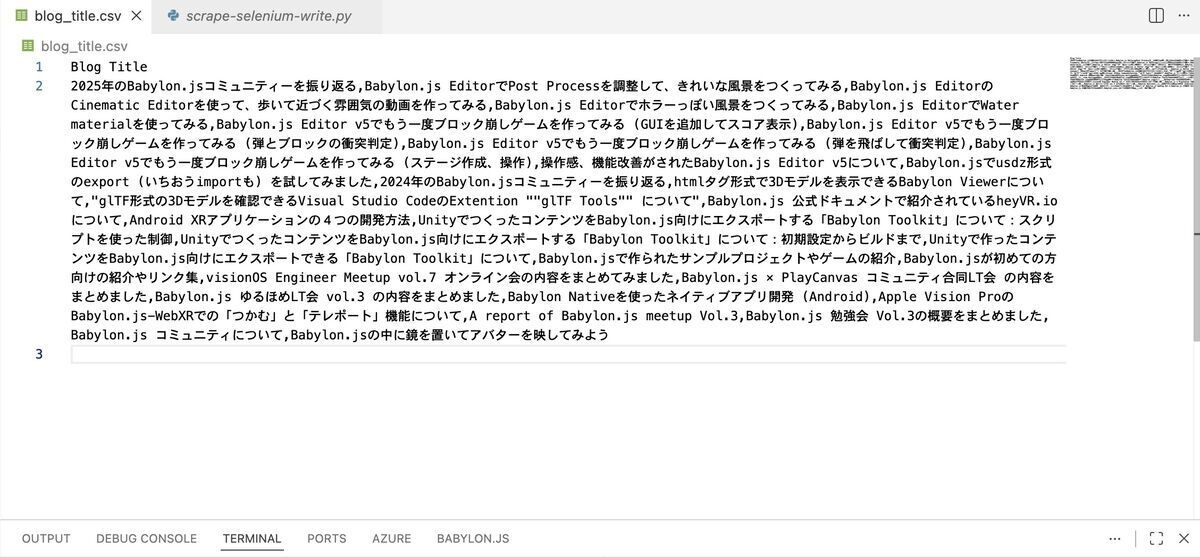Click the CSV file icon on blog_title.csv tab
Screen dimensions: 1200x557
[20, 16]
